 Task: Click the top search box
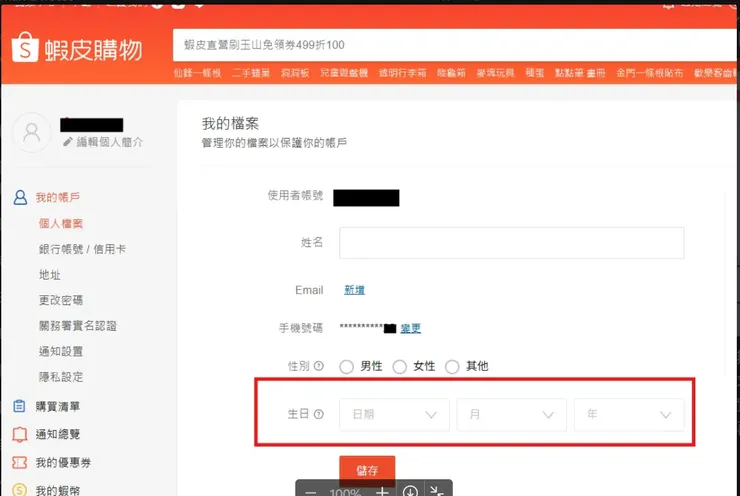coord(456,45)
